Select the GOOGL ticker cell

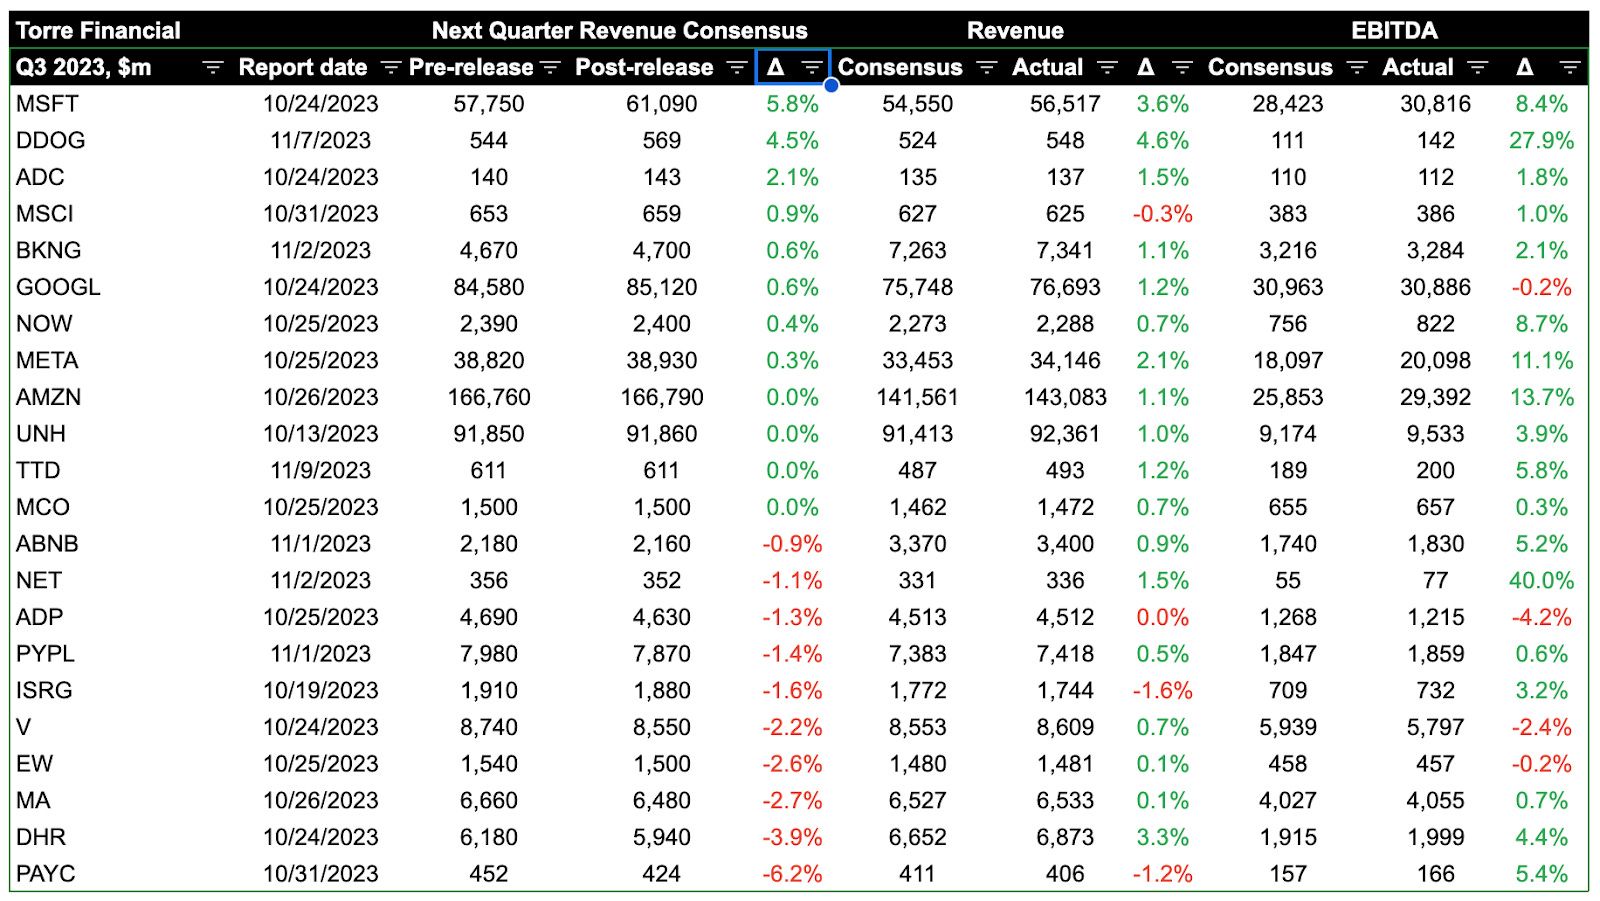[x=58, y=287]
